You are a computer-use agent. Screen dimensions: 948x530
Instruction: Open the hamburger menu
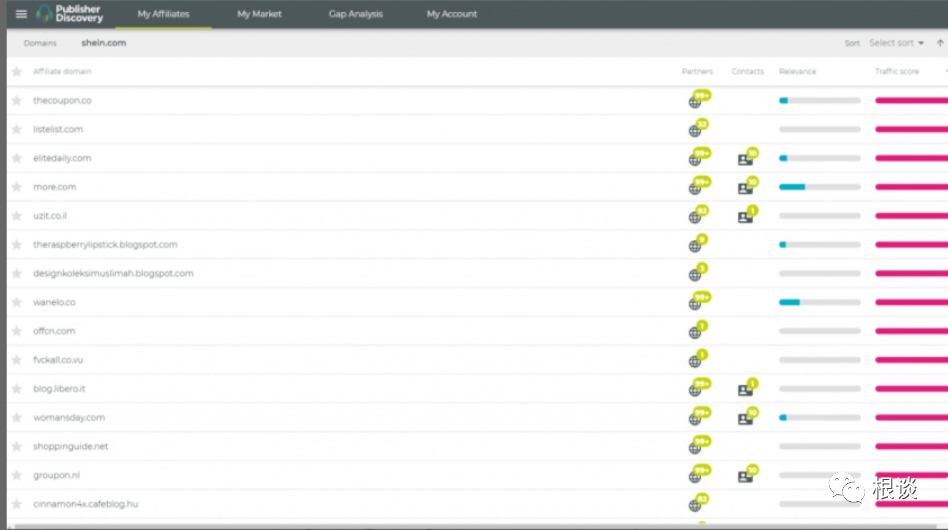point(21,14)
